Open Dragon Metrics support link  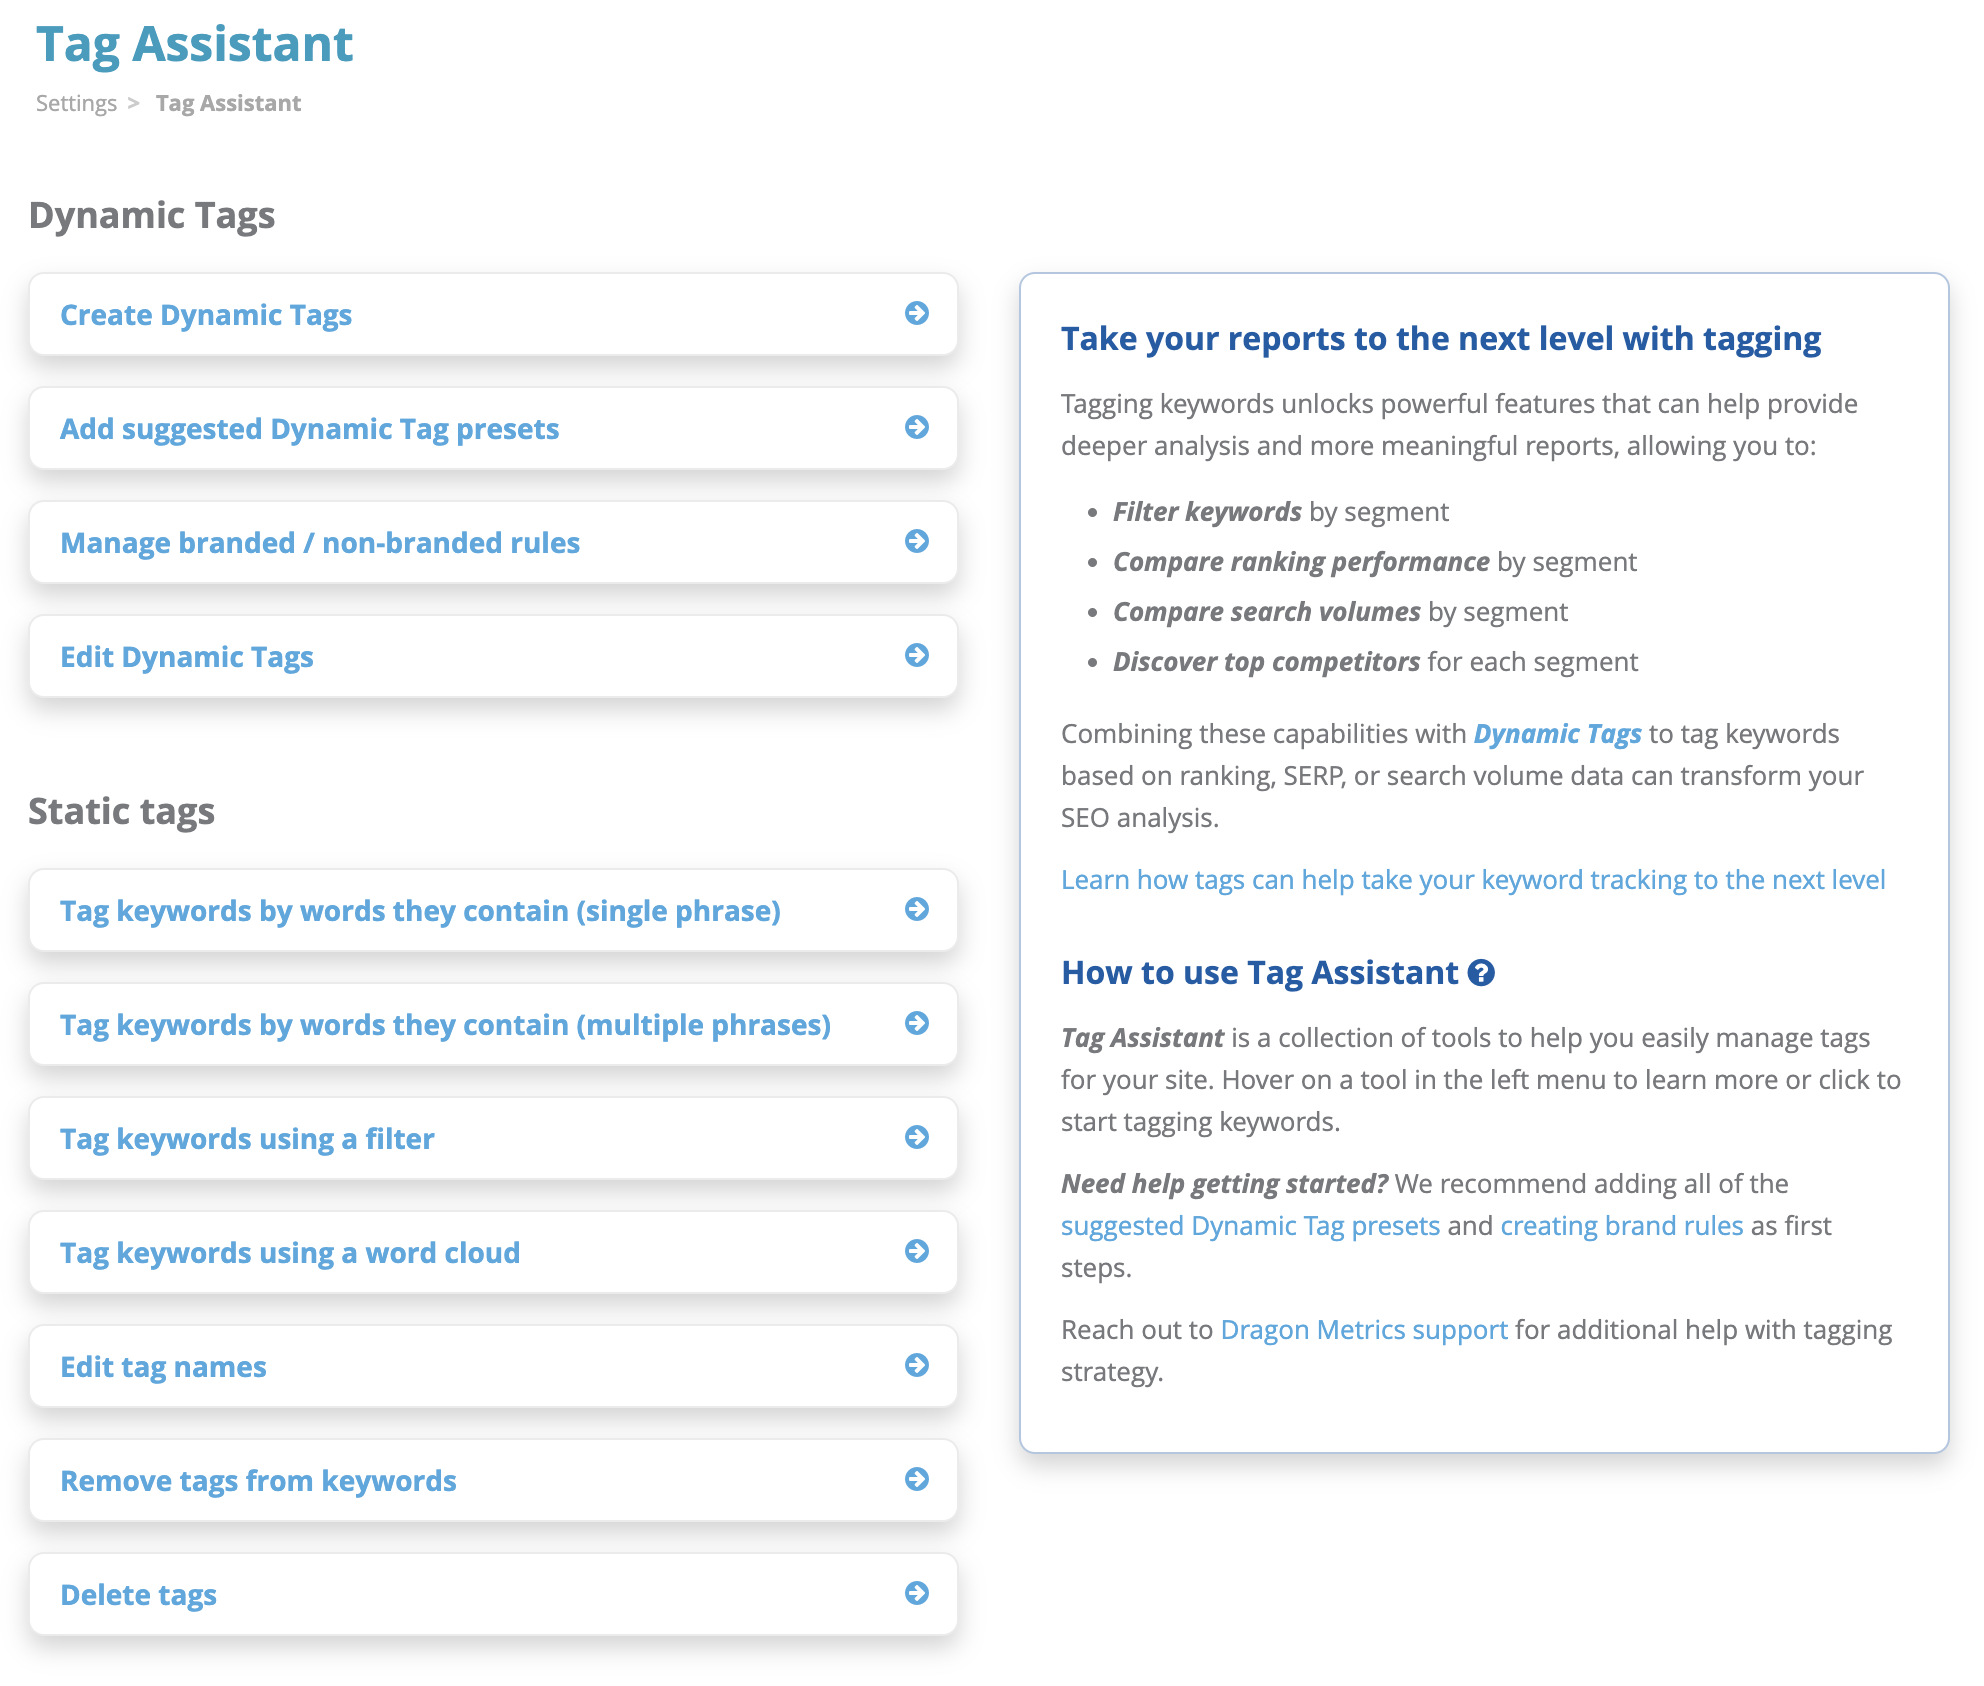[x=1363, y=1330]
